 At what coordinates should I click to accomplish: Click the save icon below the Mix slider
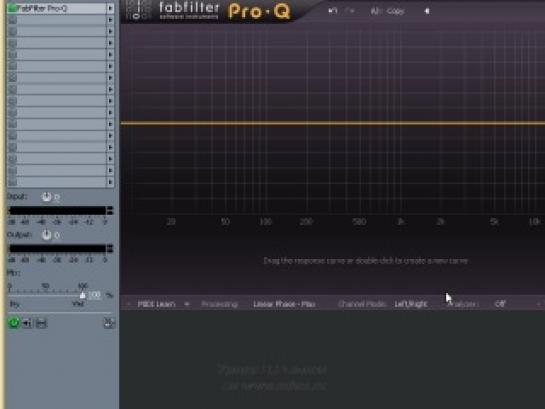(41, 323)
